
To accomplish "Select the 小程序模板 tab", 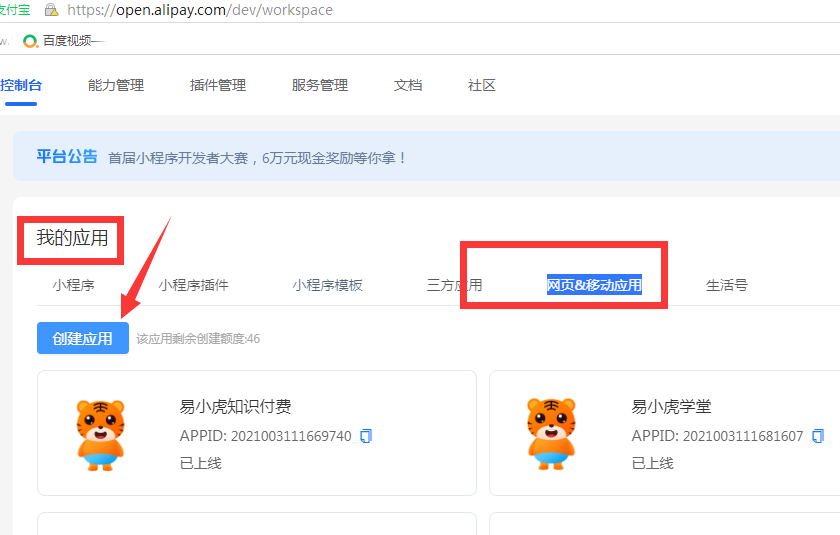I will [x=327, y=285].
